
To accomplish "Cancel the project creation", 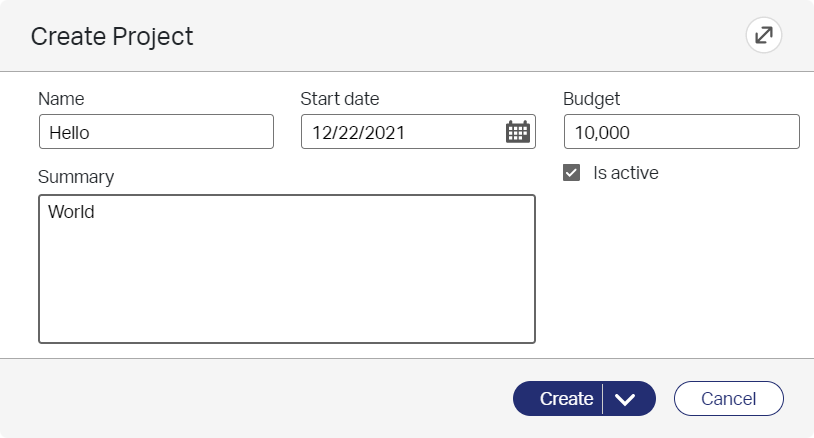I will click(728, 399).
